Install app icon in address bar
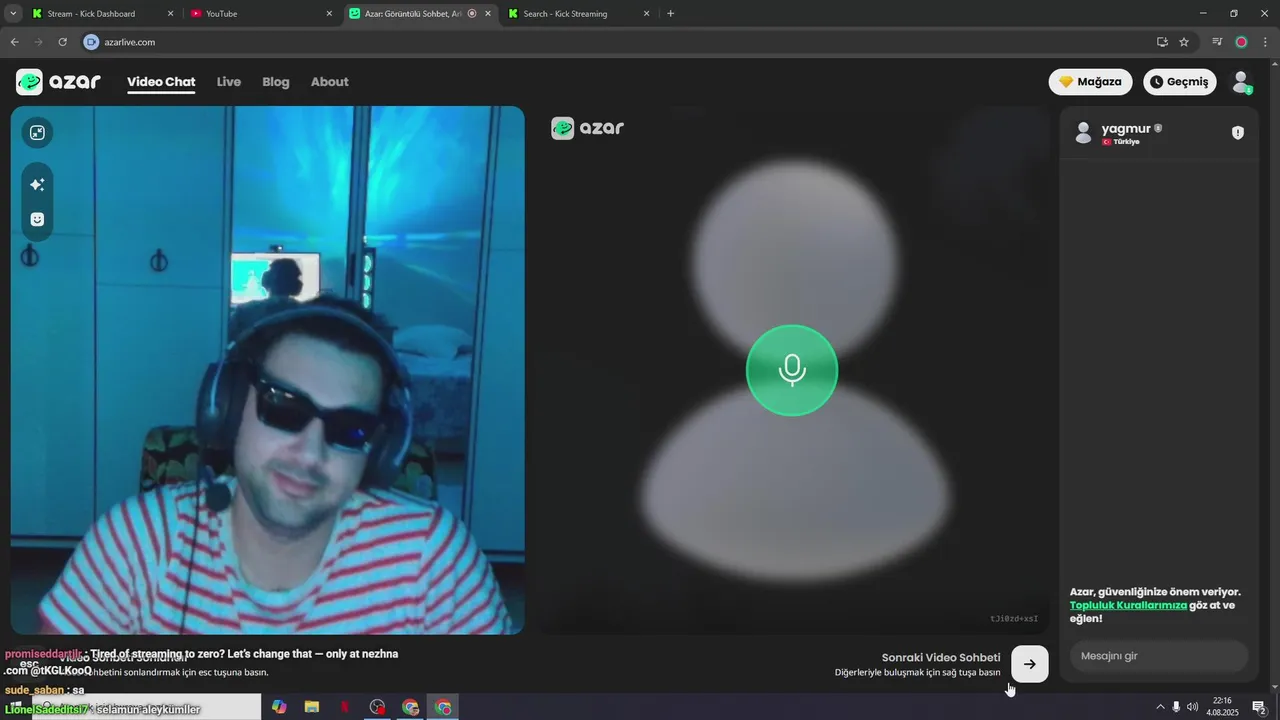The height and width of the screenshot is (720, 1280). coord(1162,42)
